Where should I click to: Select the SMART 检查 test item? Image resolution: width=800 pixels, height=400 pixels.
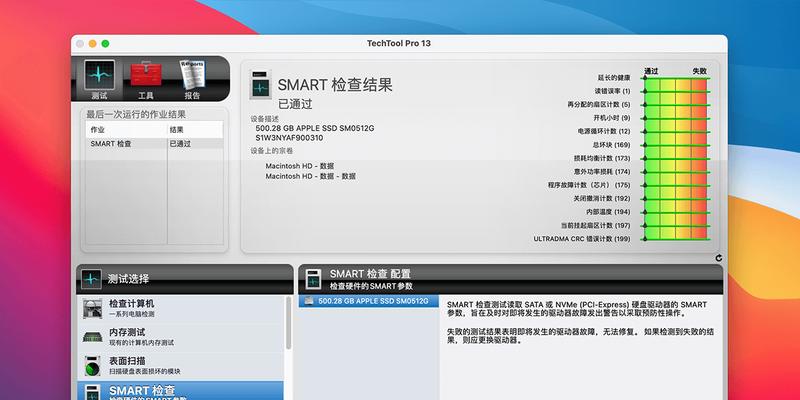(180, 391)
